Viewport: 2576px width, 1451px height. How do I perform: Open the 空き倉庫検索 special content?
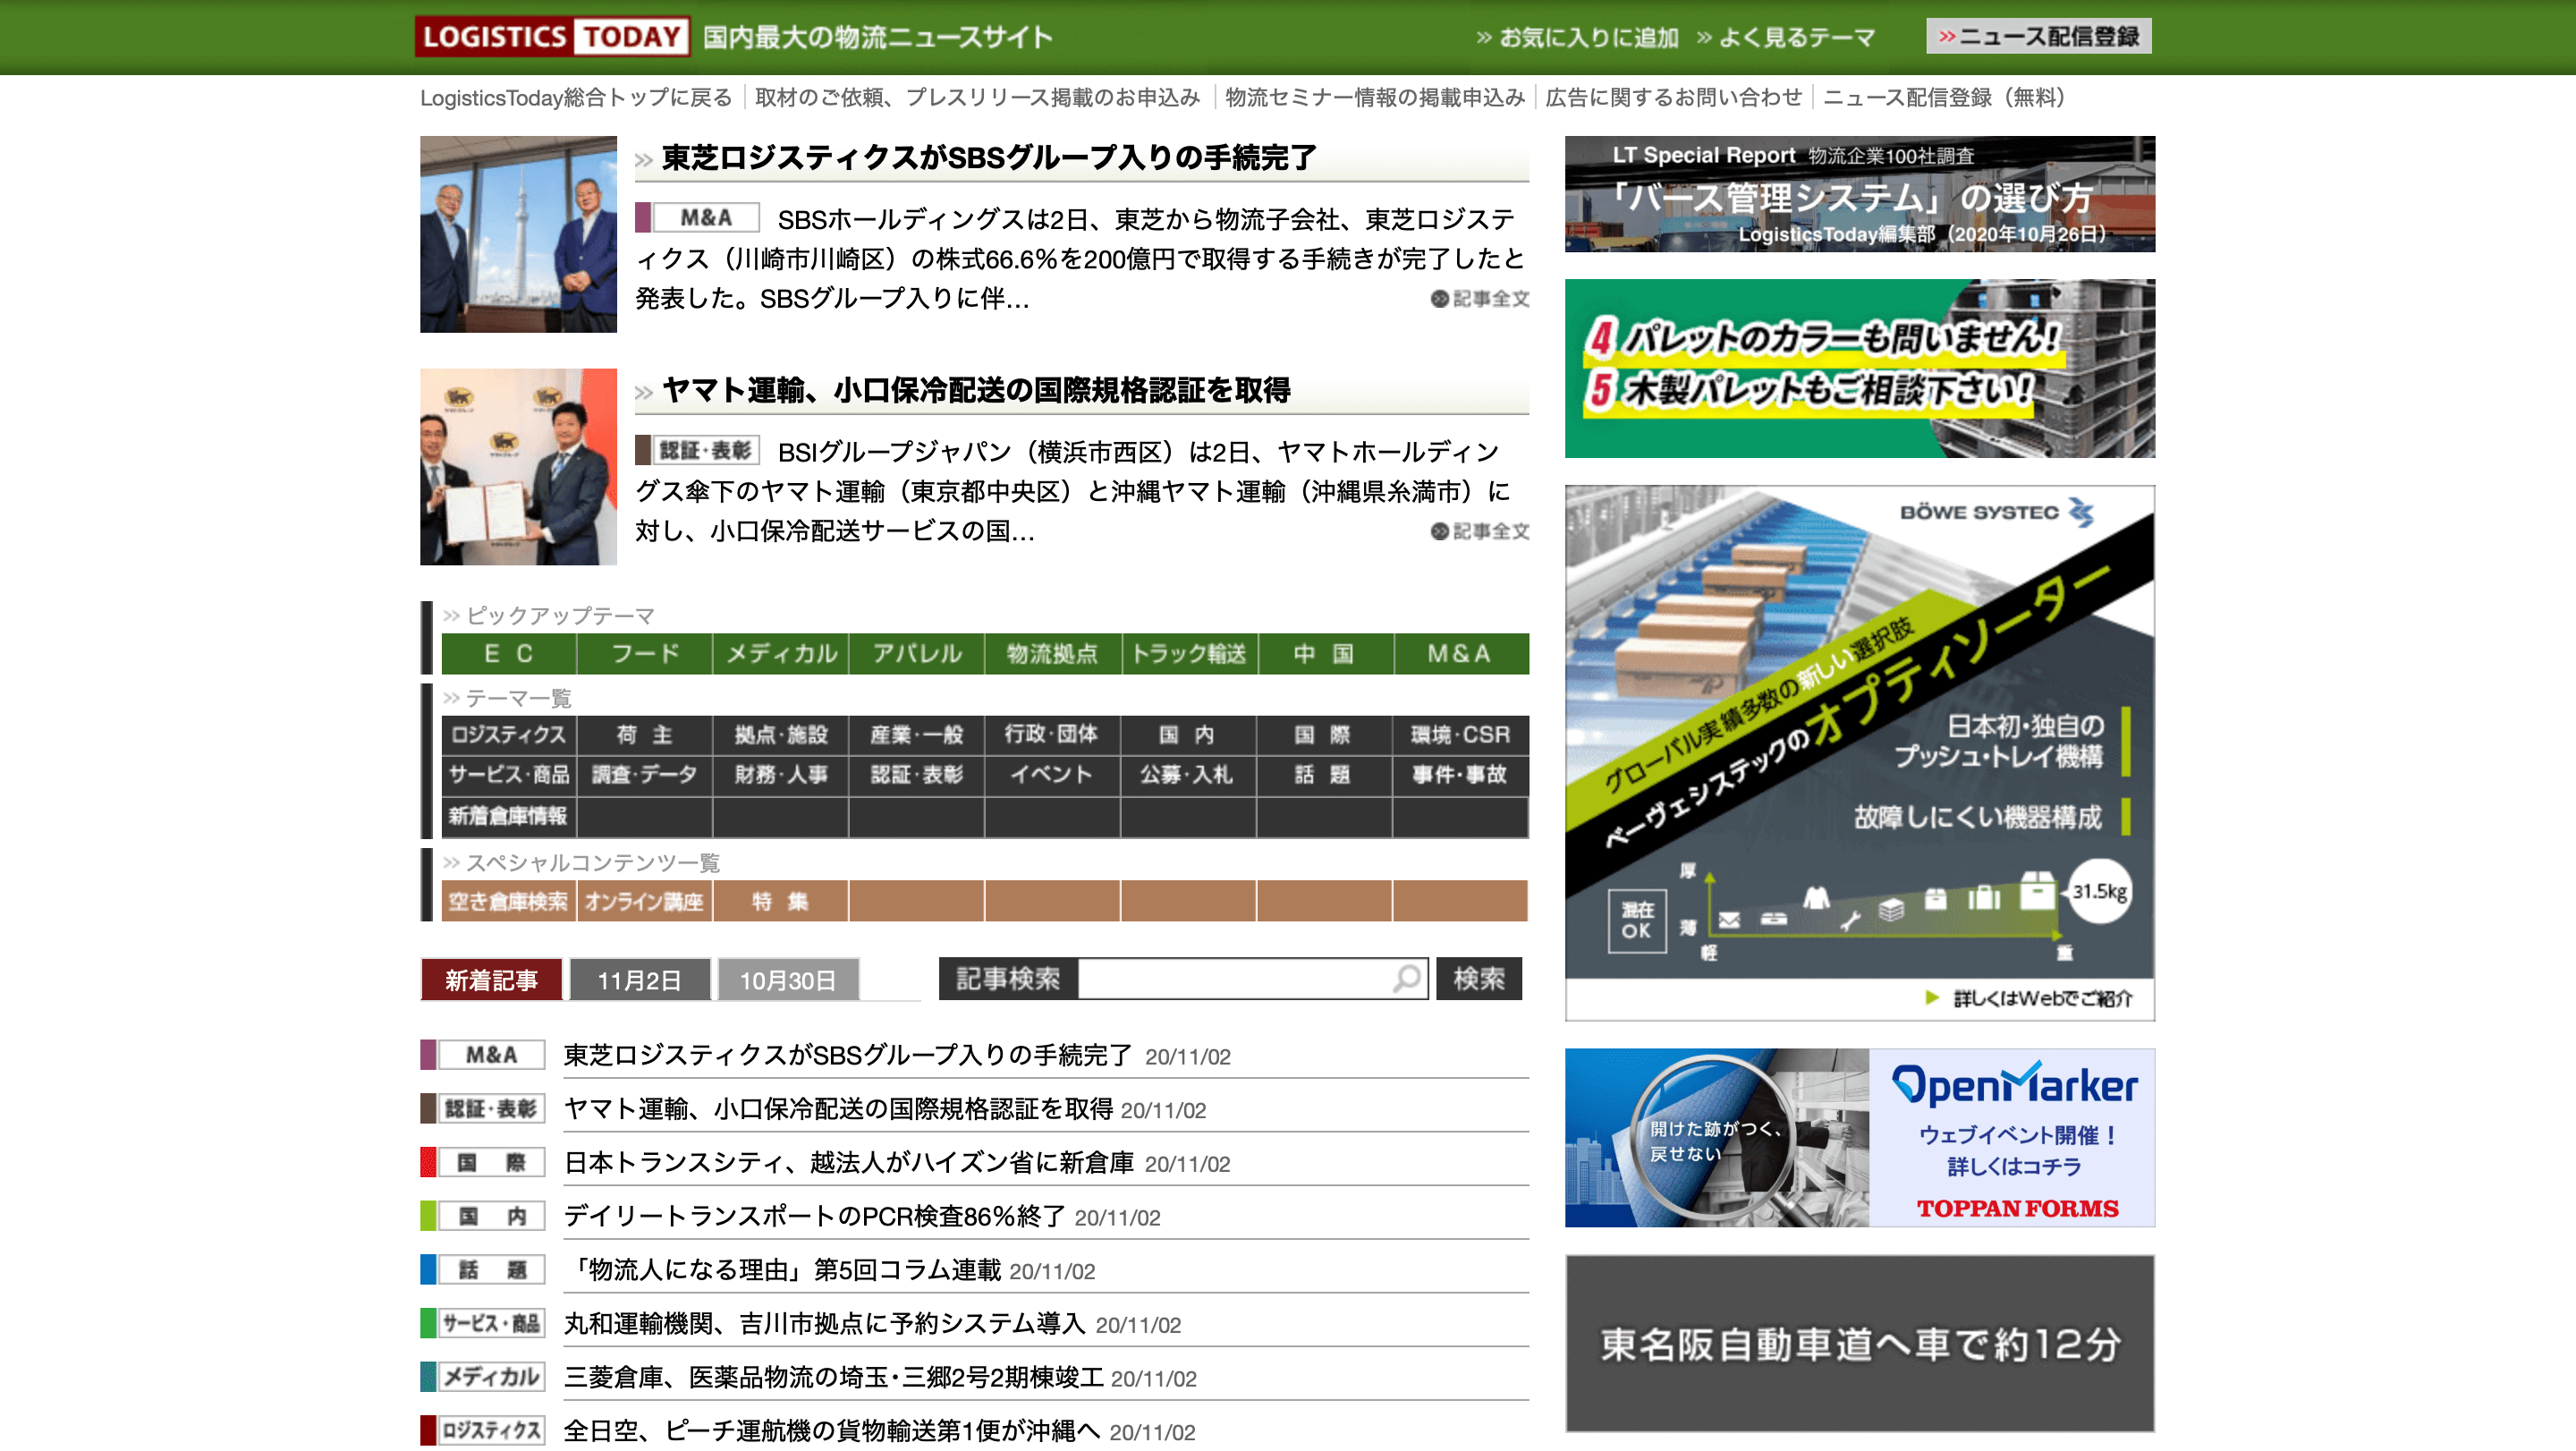508,901
